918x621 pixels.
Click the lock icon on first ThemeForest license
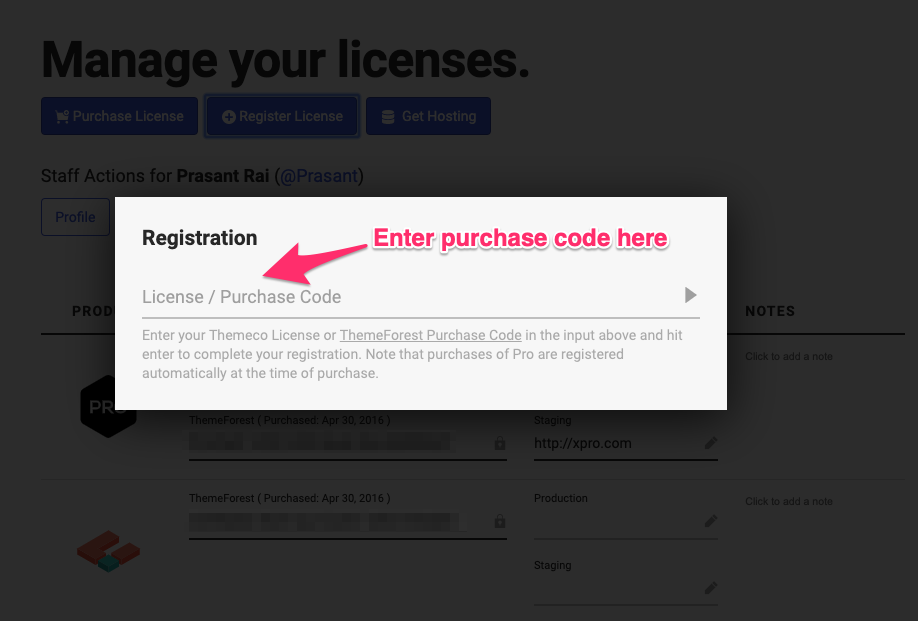point(499,443)
